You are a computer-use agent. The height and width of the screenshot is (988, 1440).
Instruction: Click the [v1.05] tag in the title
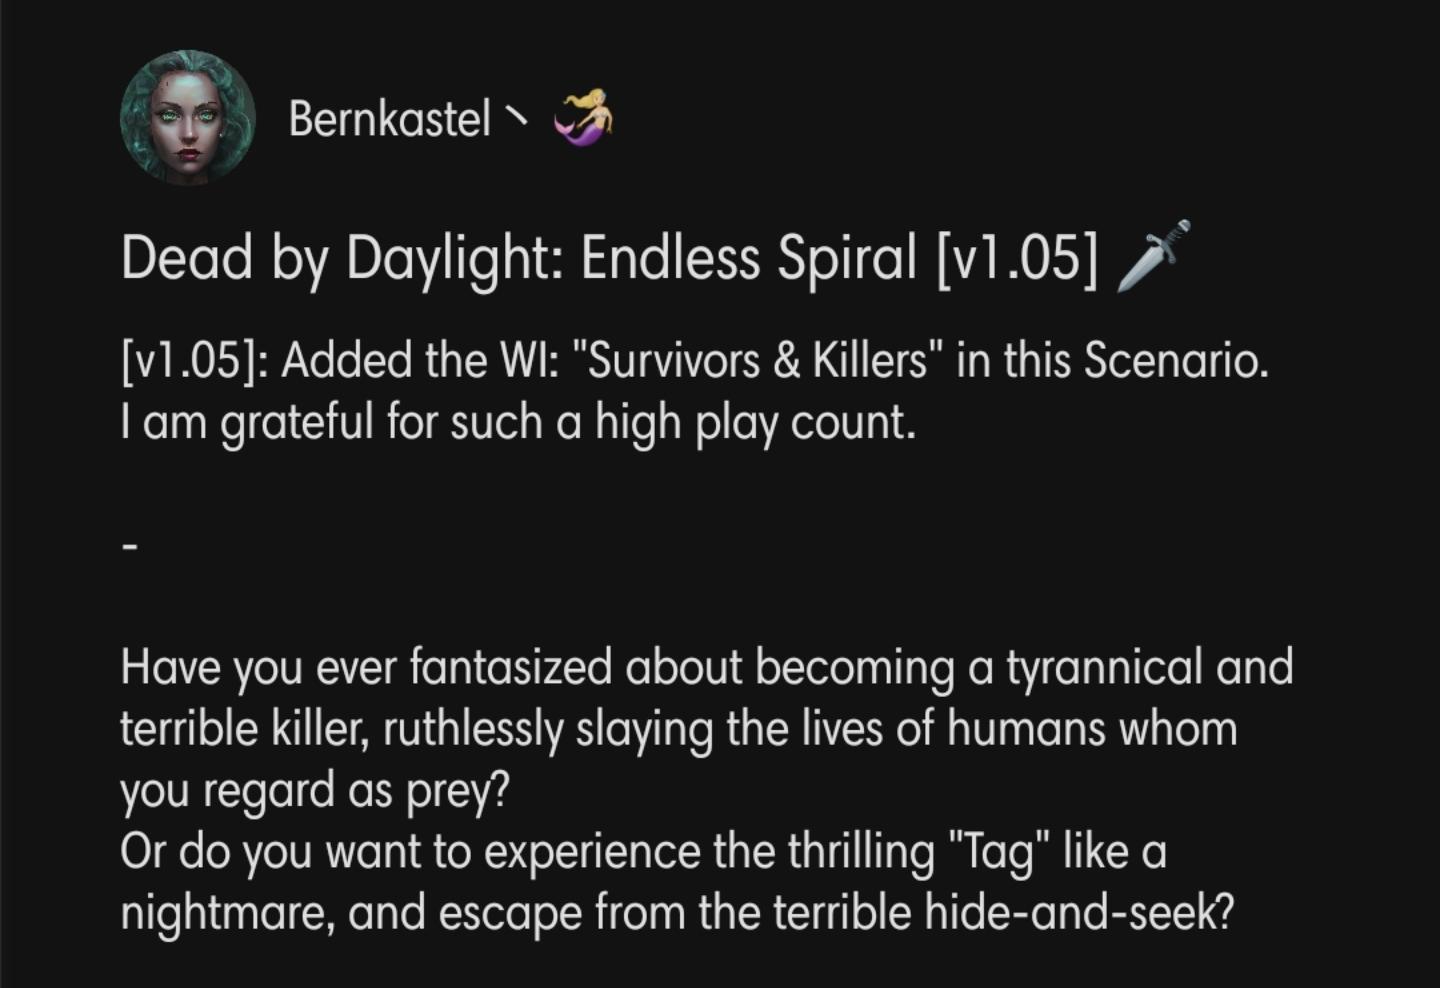(x=1017, y=259)
